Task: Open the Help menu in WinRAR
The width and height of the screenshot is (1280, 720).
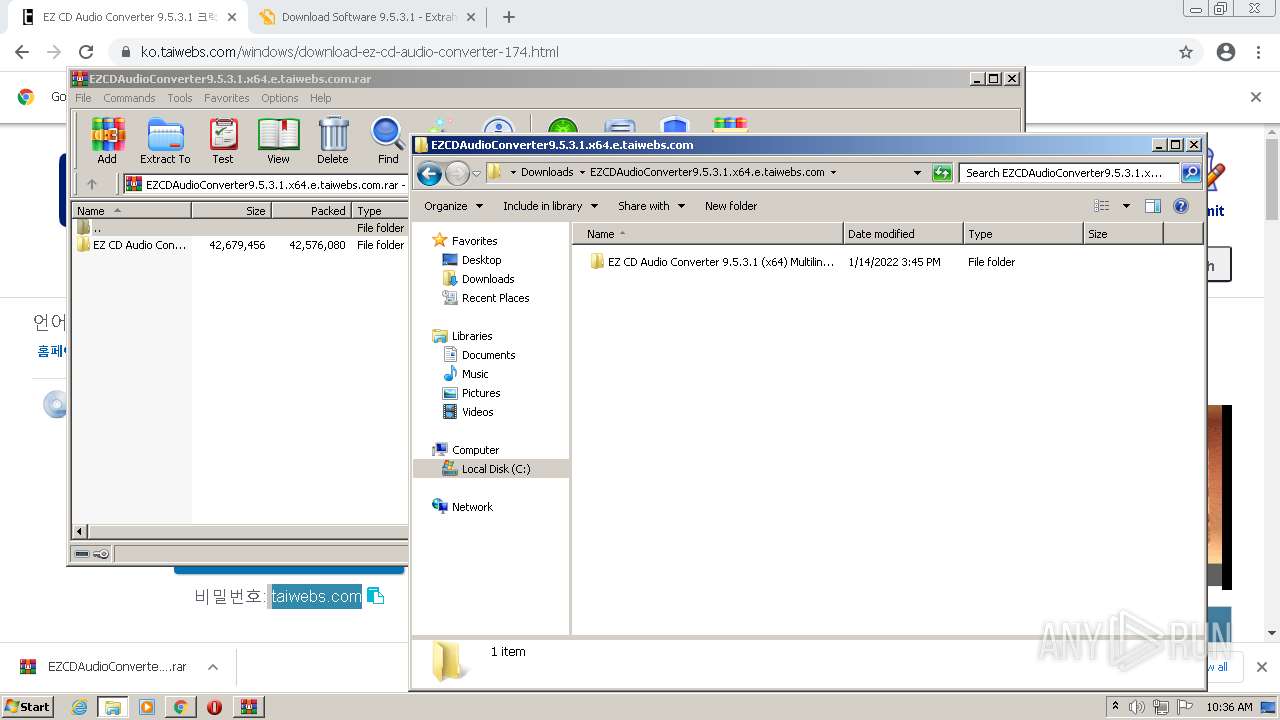Action: coord(320,98)
